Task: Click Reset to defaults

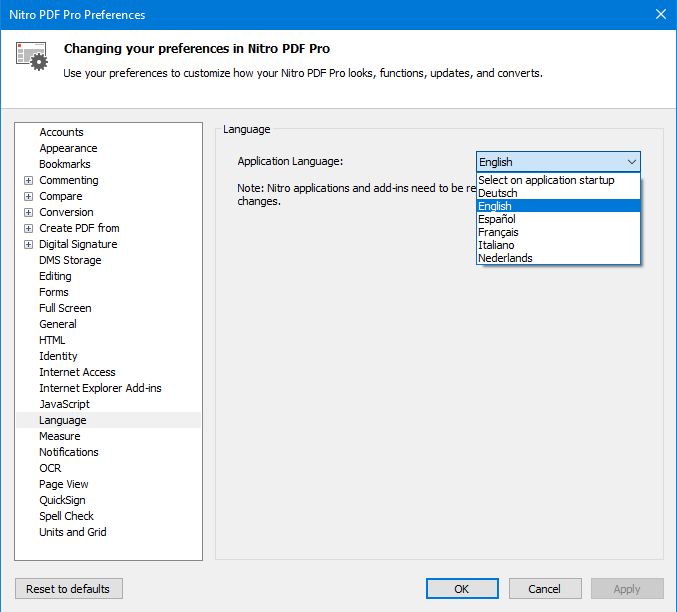Action: coord(69,589)
